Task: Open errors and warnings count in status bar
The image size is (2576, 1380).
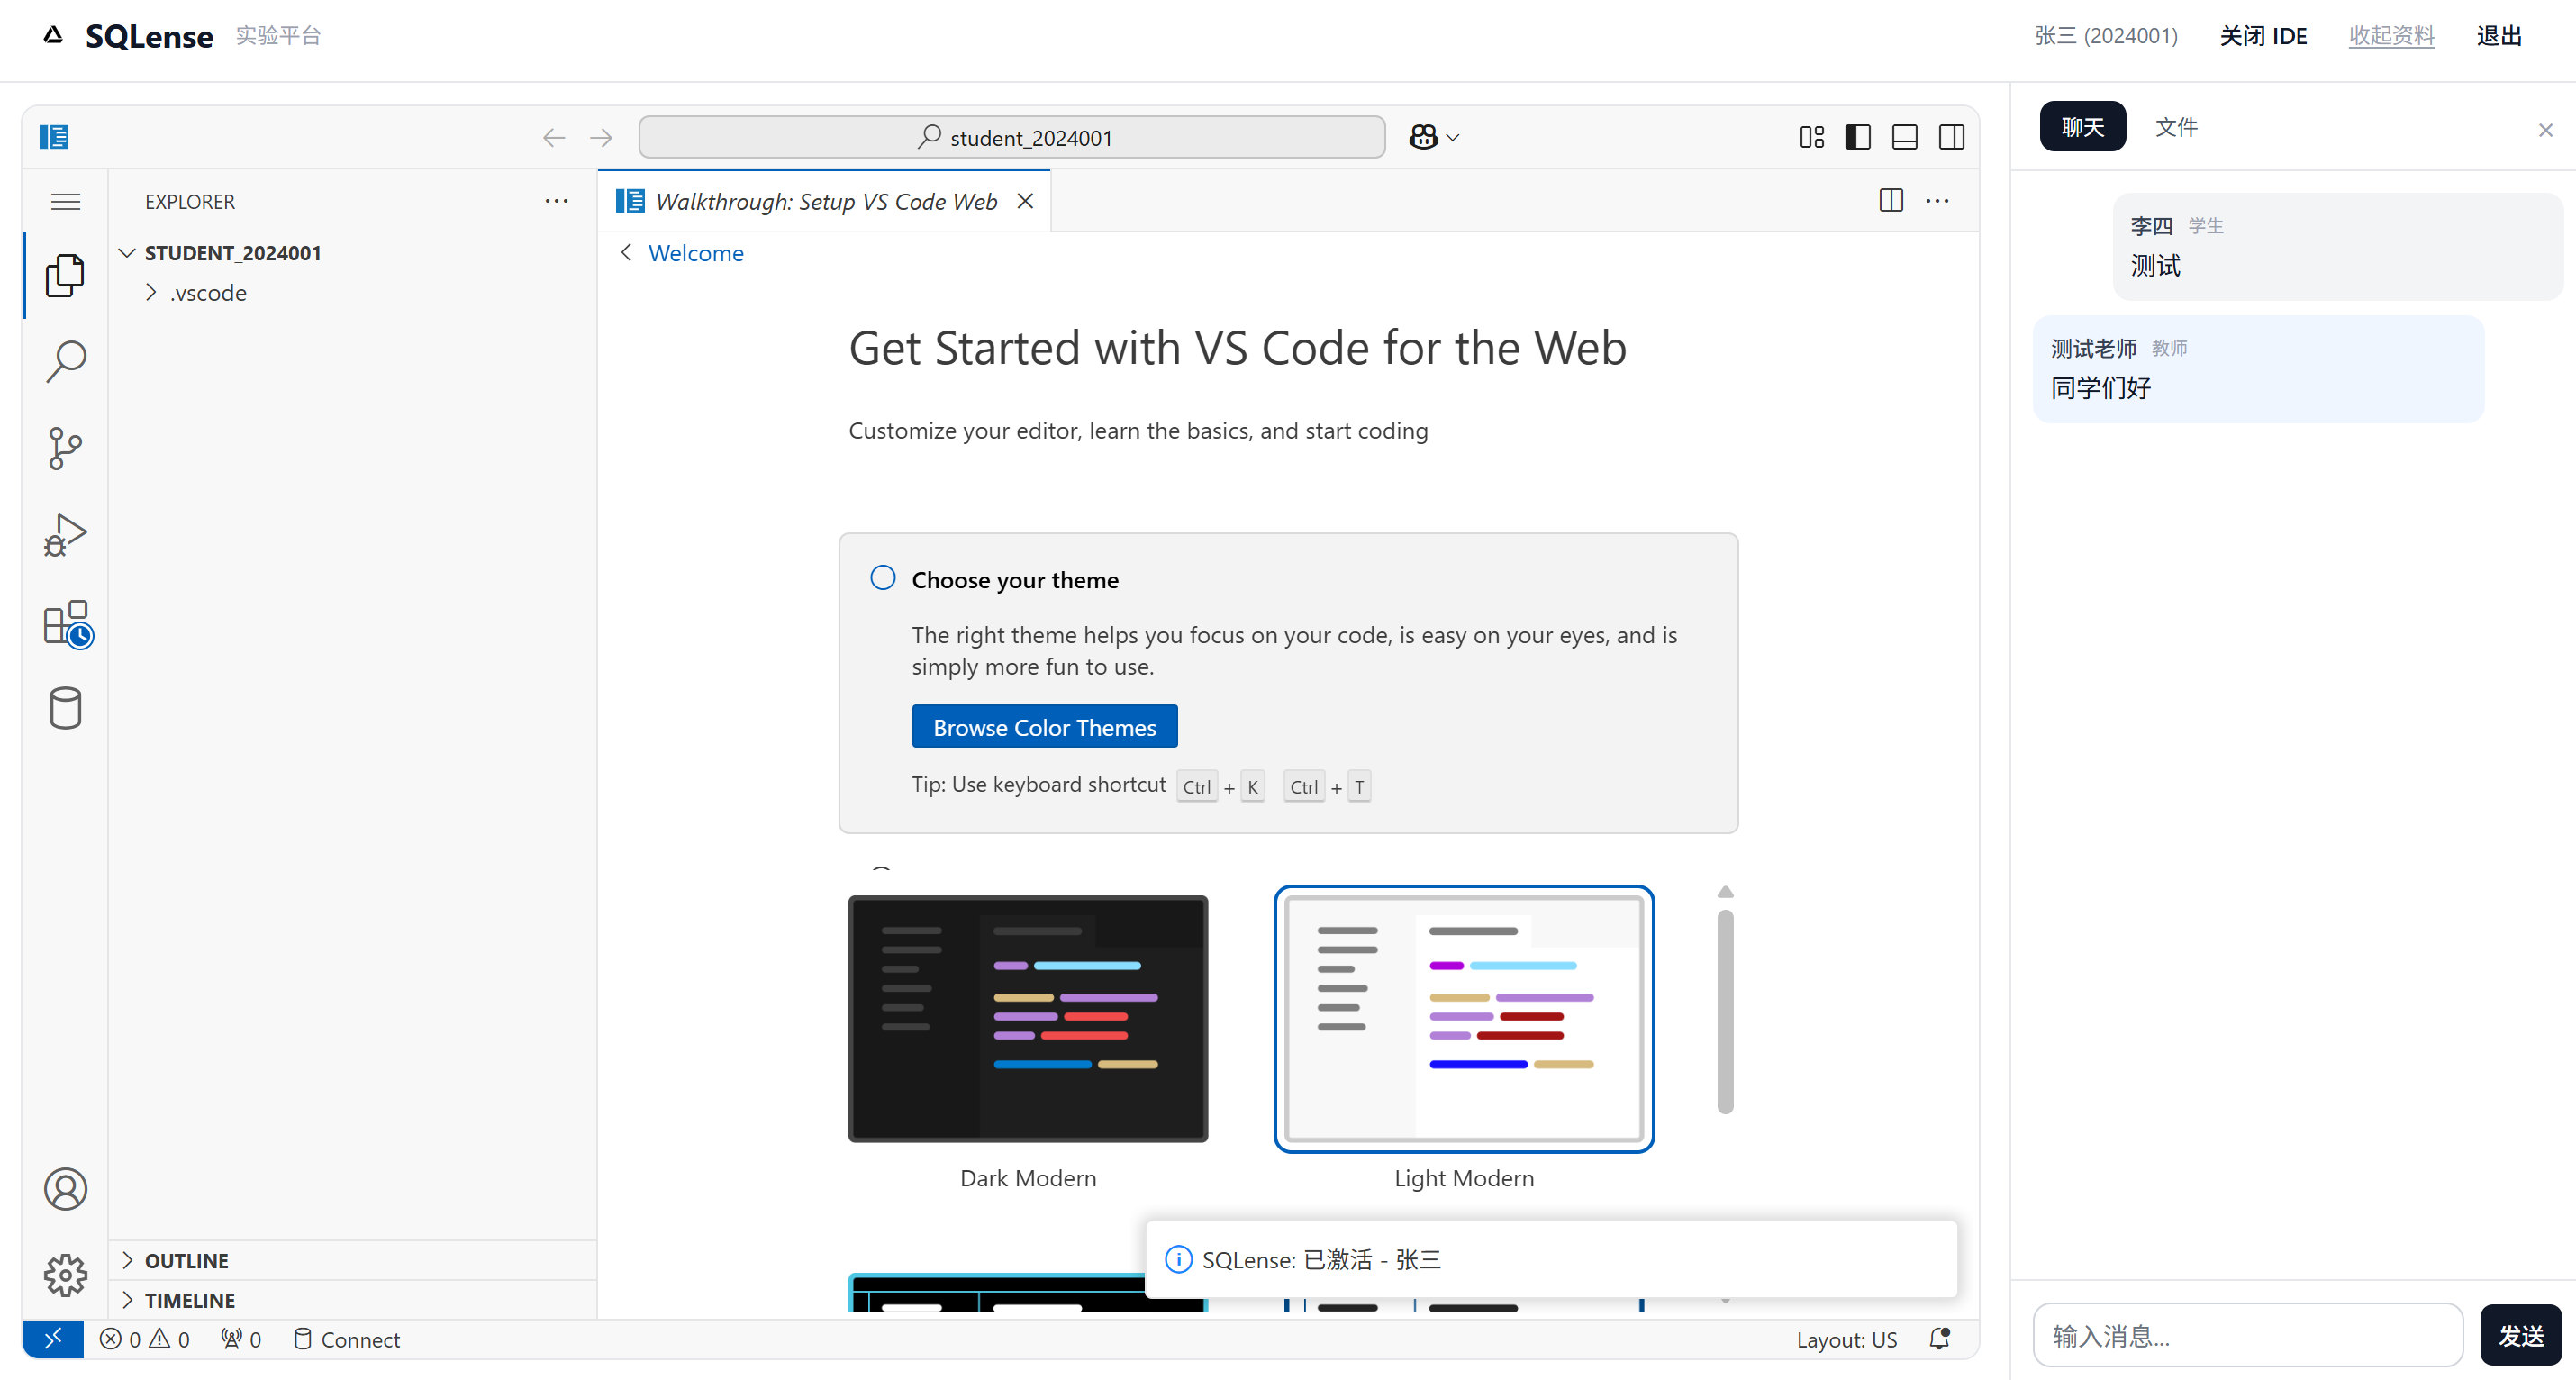Action: pyautogui.click(x=144, y=1339)
